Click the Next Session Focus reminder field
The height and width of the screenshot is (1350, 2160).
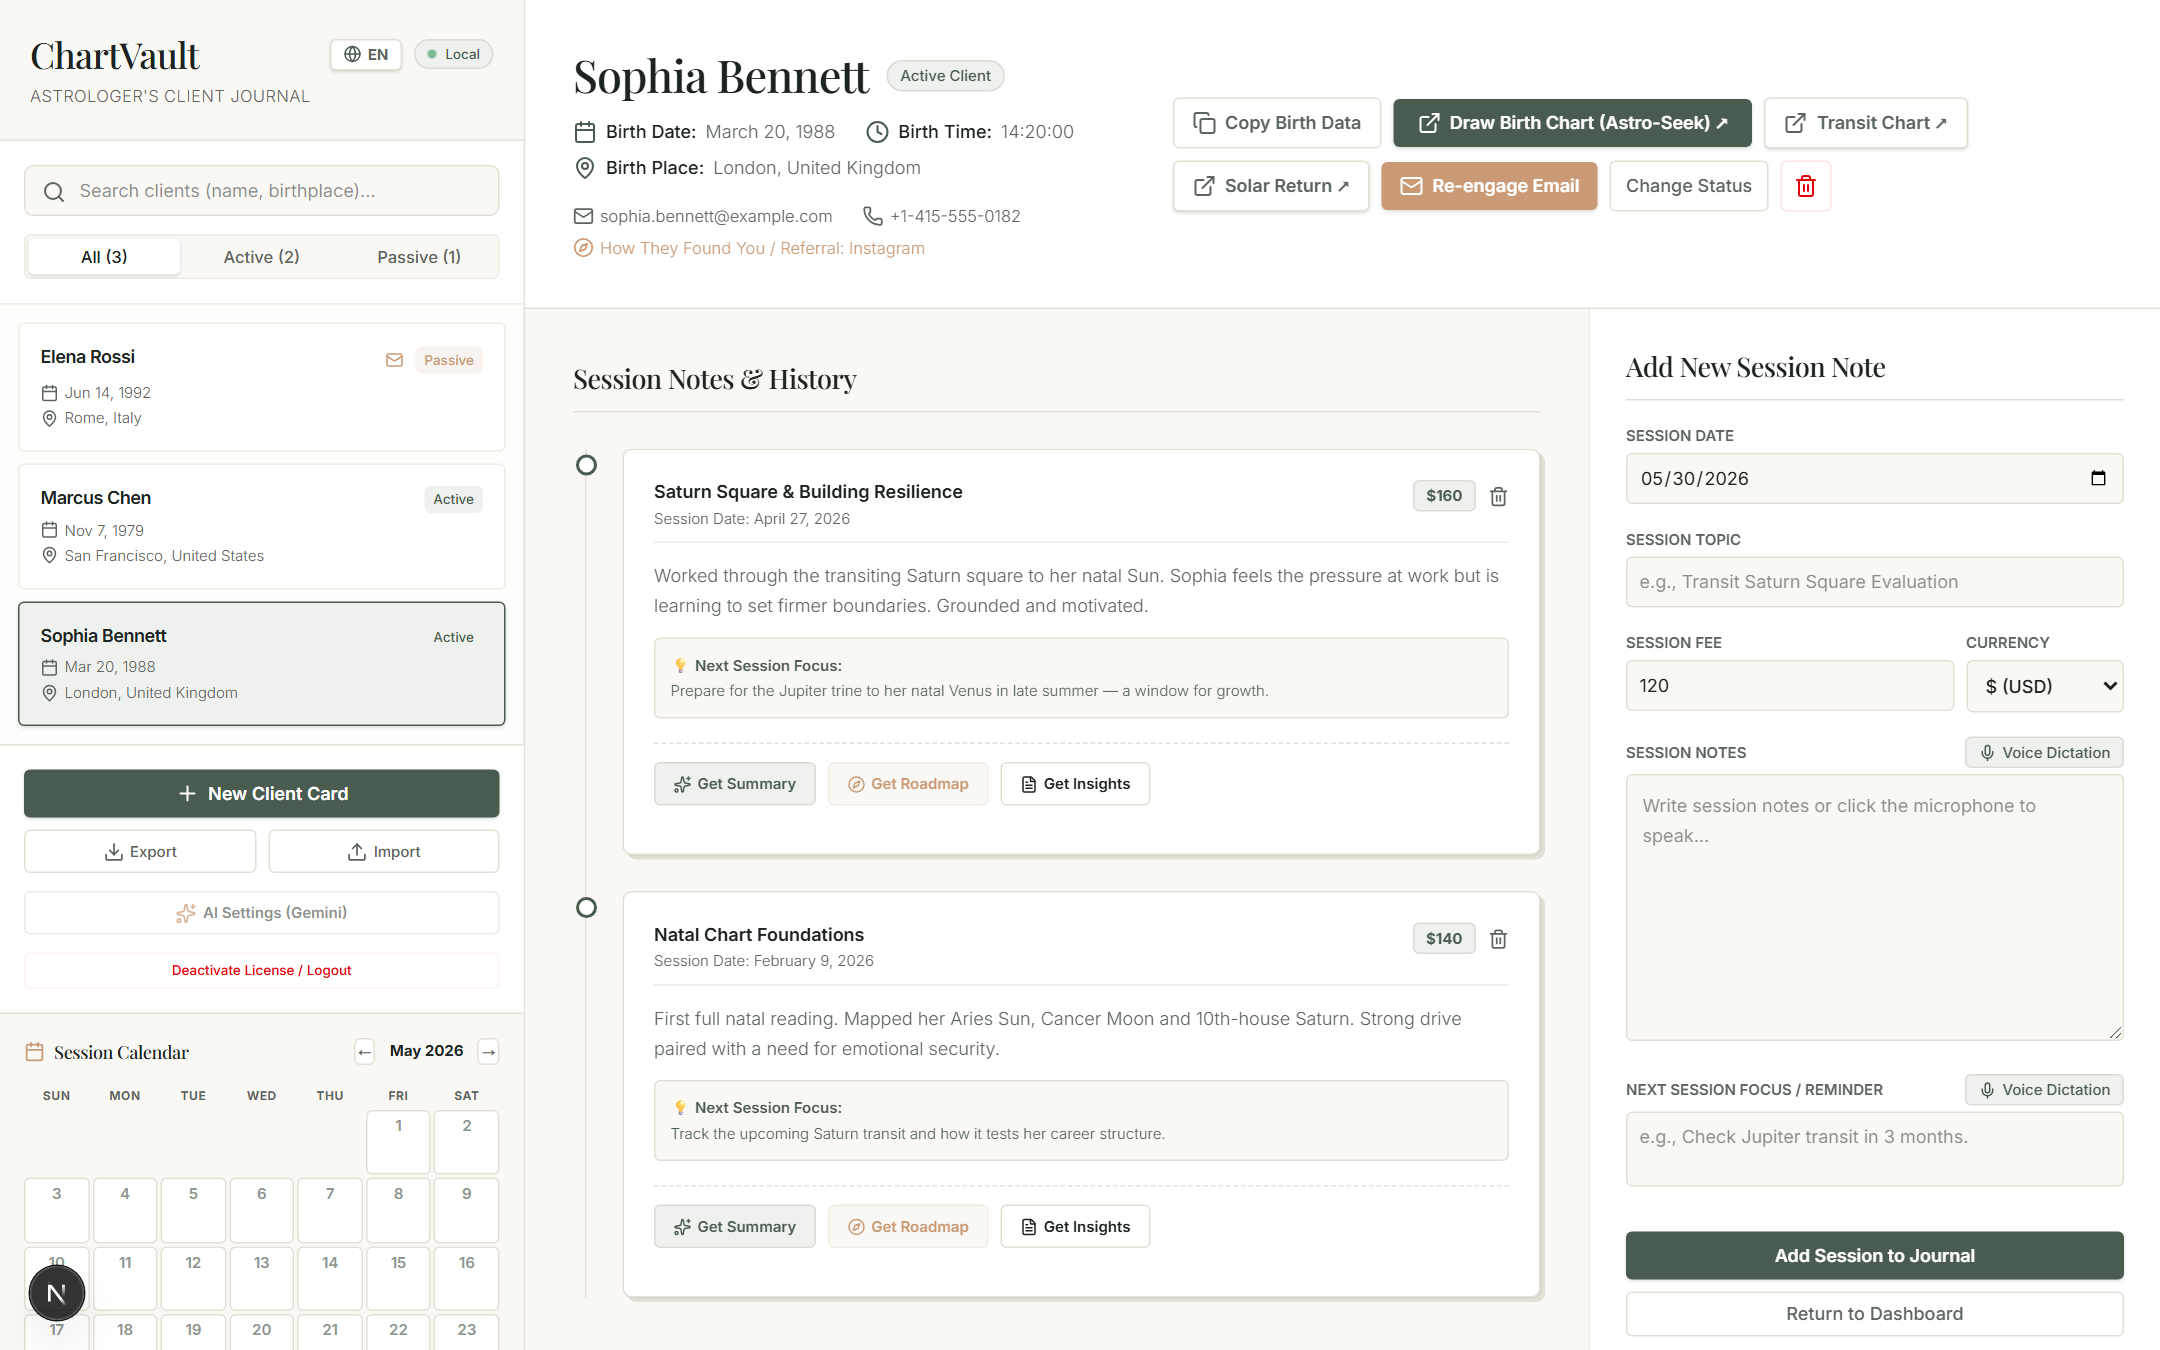(1874, 1149)
